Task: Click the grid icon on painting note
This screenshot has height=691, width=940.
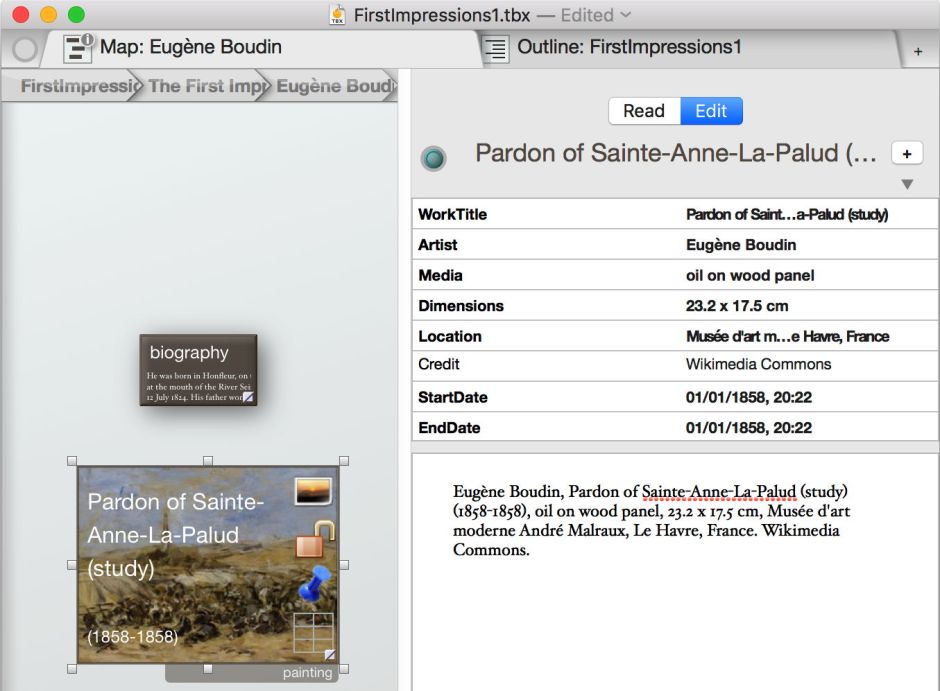Action: pos(312,634)
